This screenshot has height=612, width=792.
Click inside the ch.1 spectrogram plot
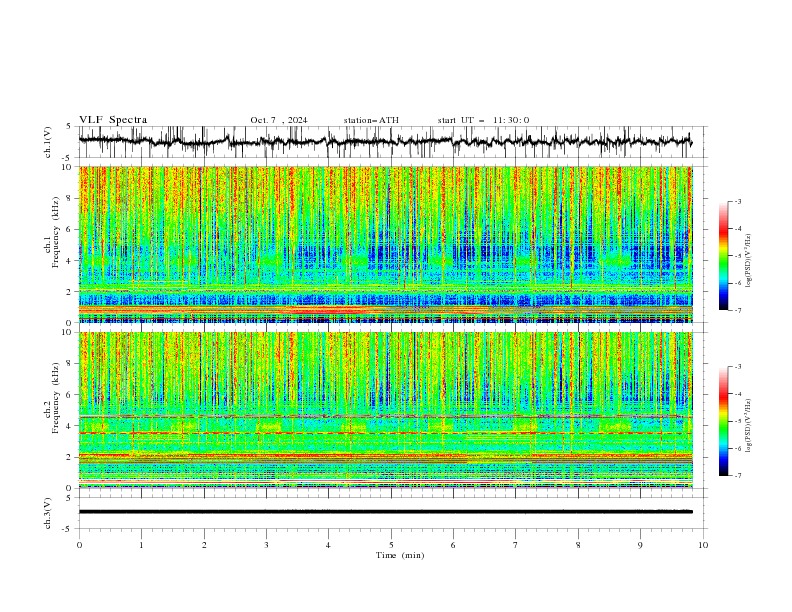click(386, 244)
